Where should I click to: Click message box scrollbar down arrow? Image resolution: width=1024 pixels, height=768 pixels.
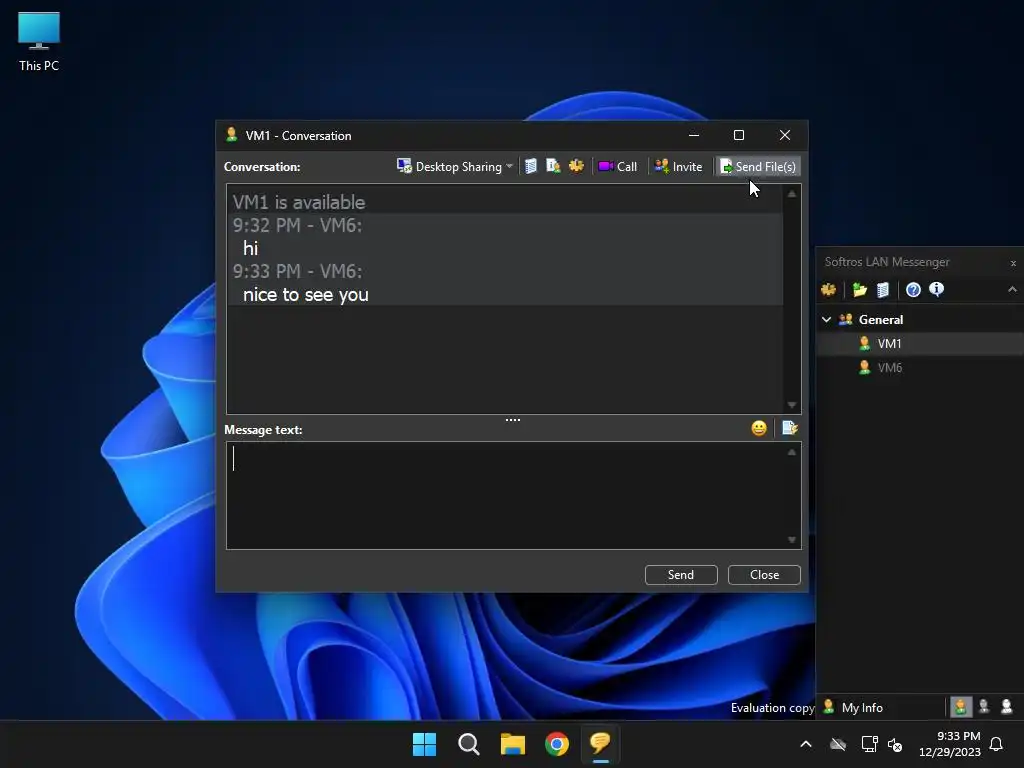point(792,539)
